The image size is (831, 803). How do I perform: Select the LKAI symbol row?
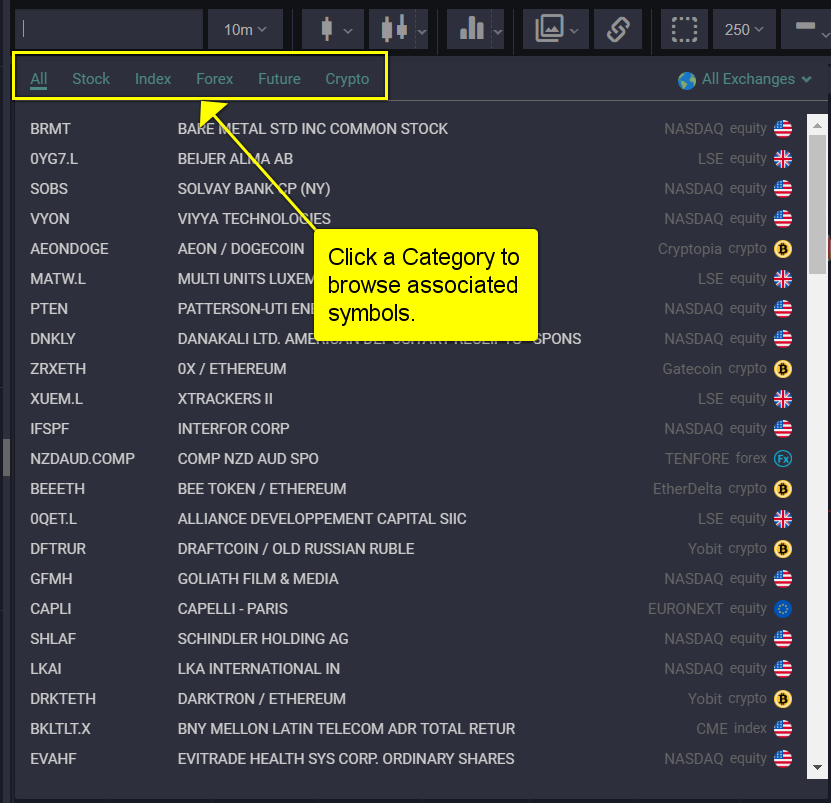411,669
